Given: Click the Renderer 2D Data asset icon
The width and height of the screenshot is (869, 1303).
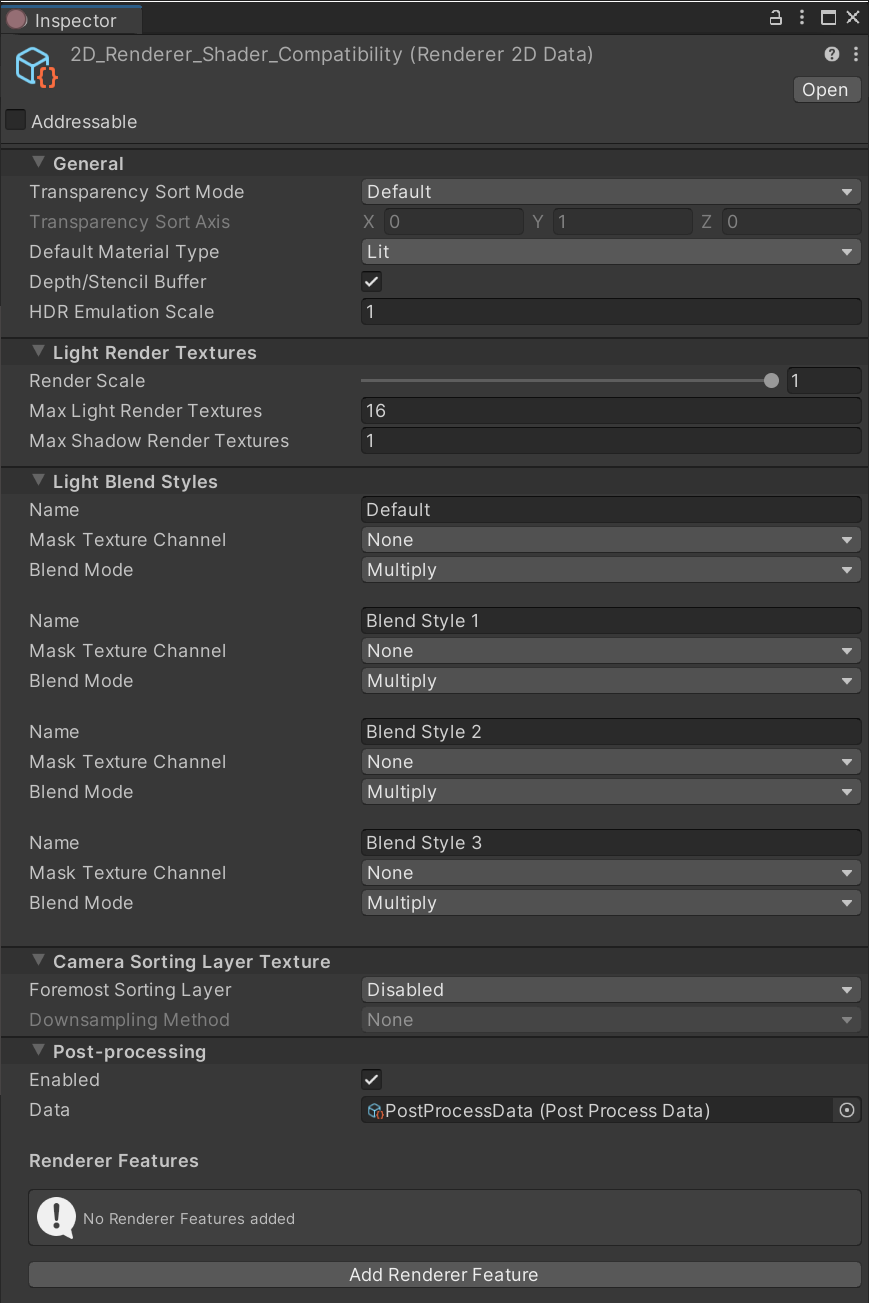Looking at the screenshot, I should [x=33, y=66].
